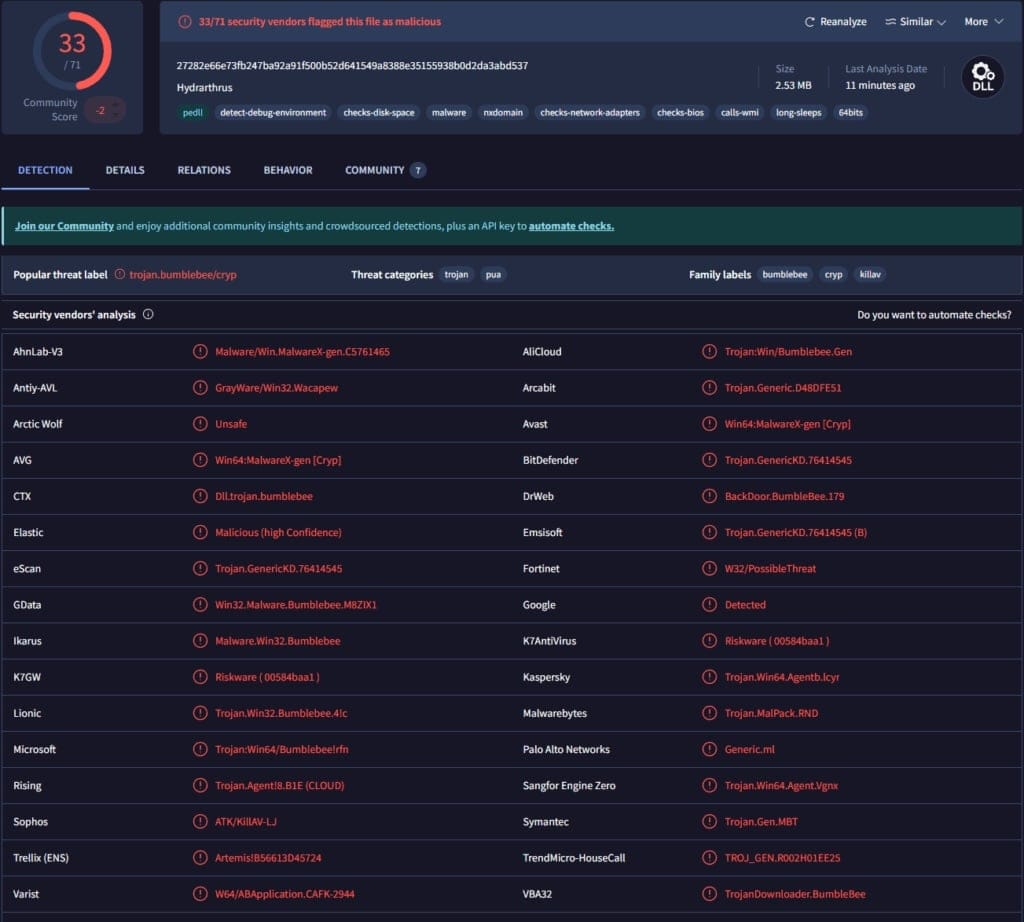This screenshot has height=922, width=1024.
Task: Expand the Community comments counter badge
Action: (420, 170)
